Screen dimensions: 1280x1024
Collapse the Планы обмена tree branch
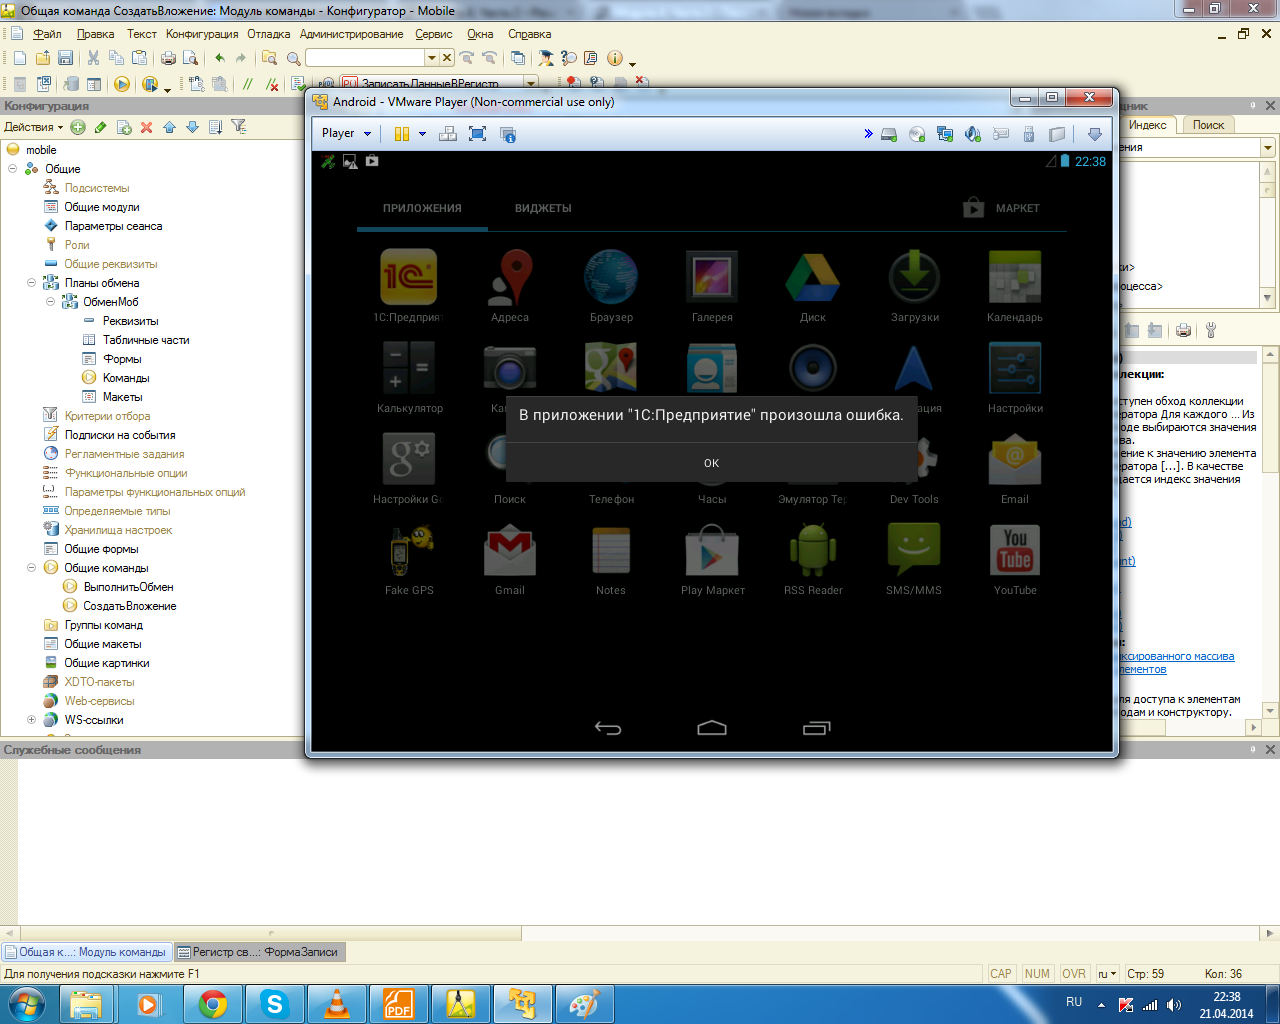coord(31,283)
